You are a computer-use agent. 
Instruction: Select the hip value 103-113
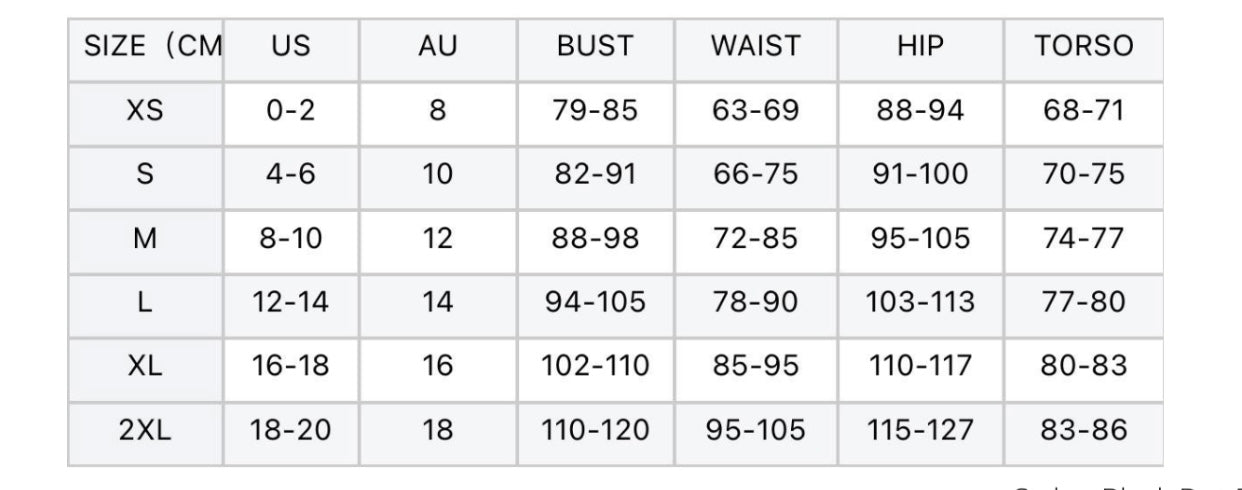[921, 302]
